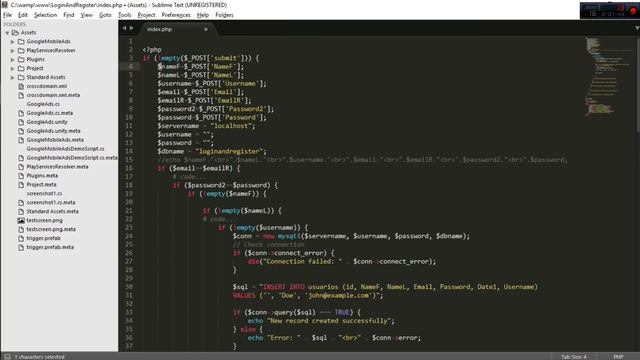Toggle side bar panel switcher icon
The image size is (640, 360).
pyautogui.click(x=7, y=357)
